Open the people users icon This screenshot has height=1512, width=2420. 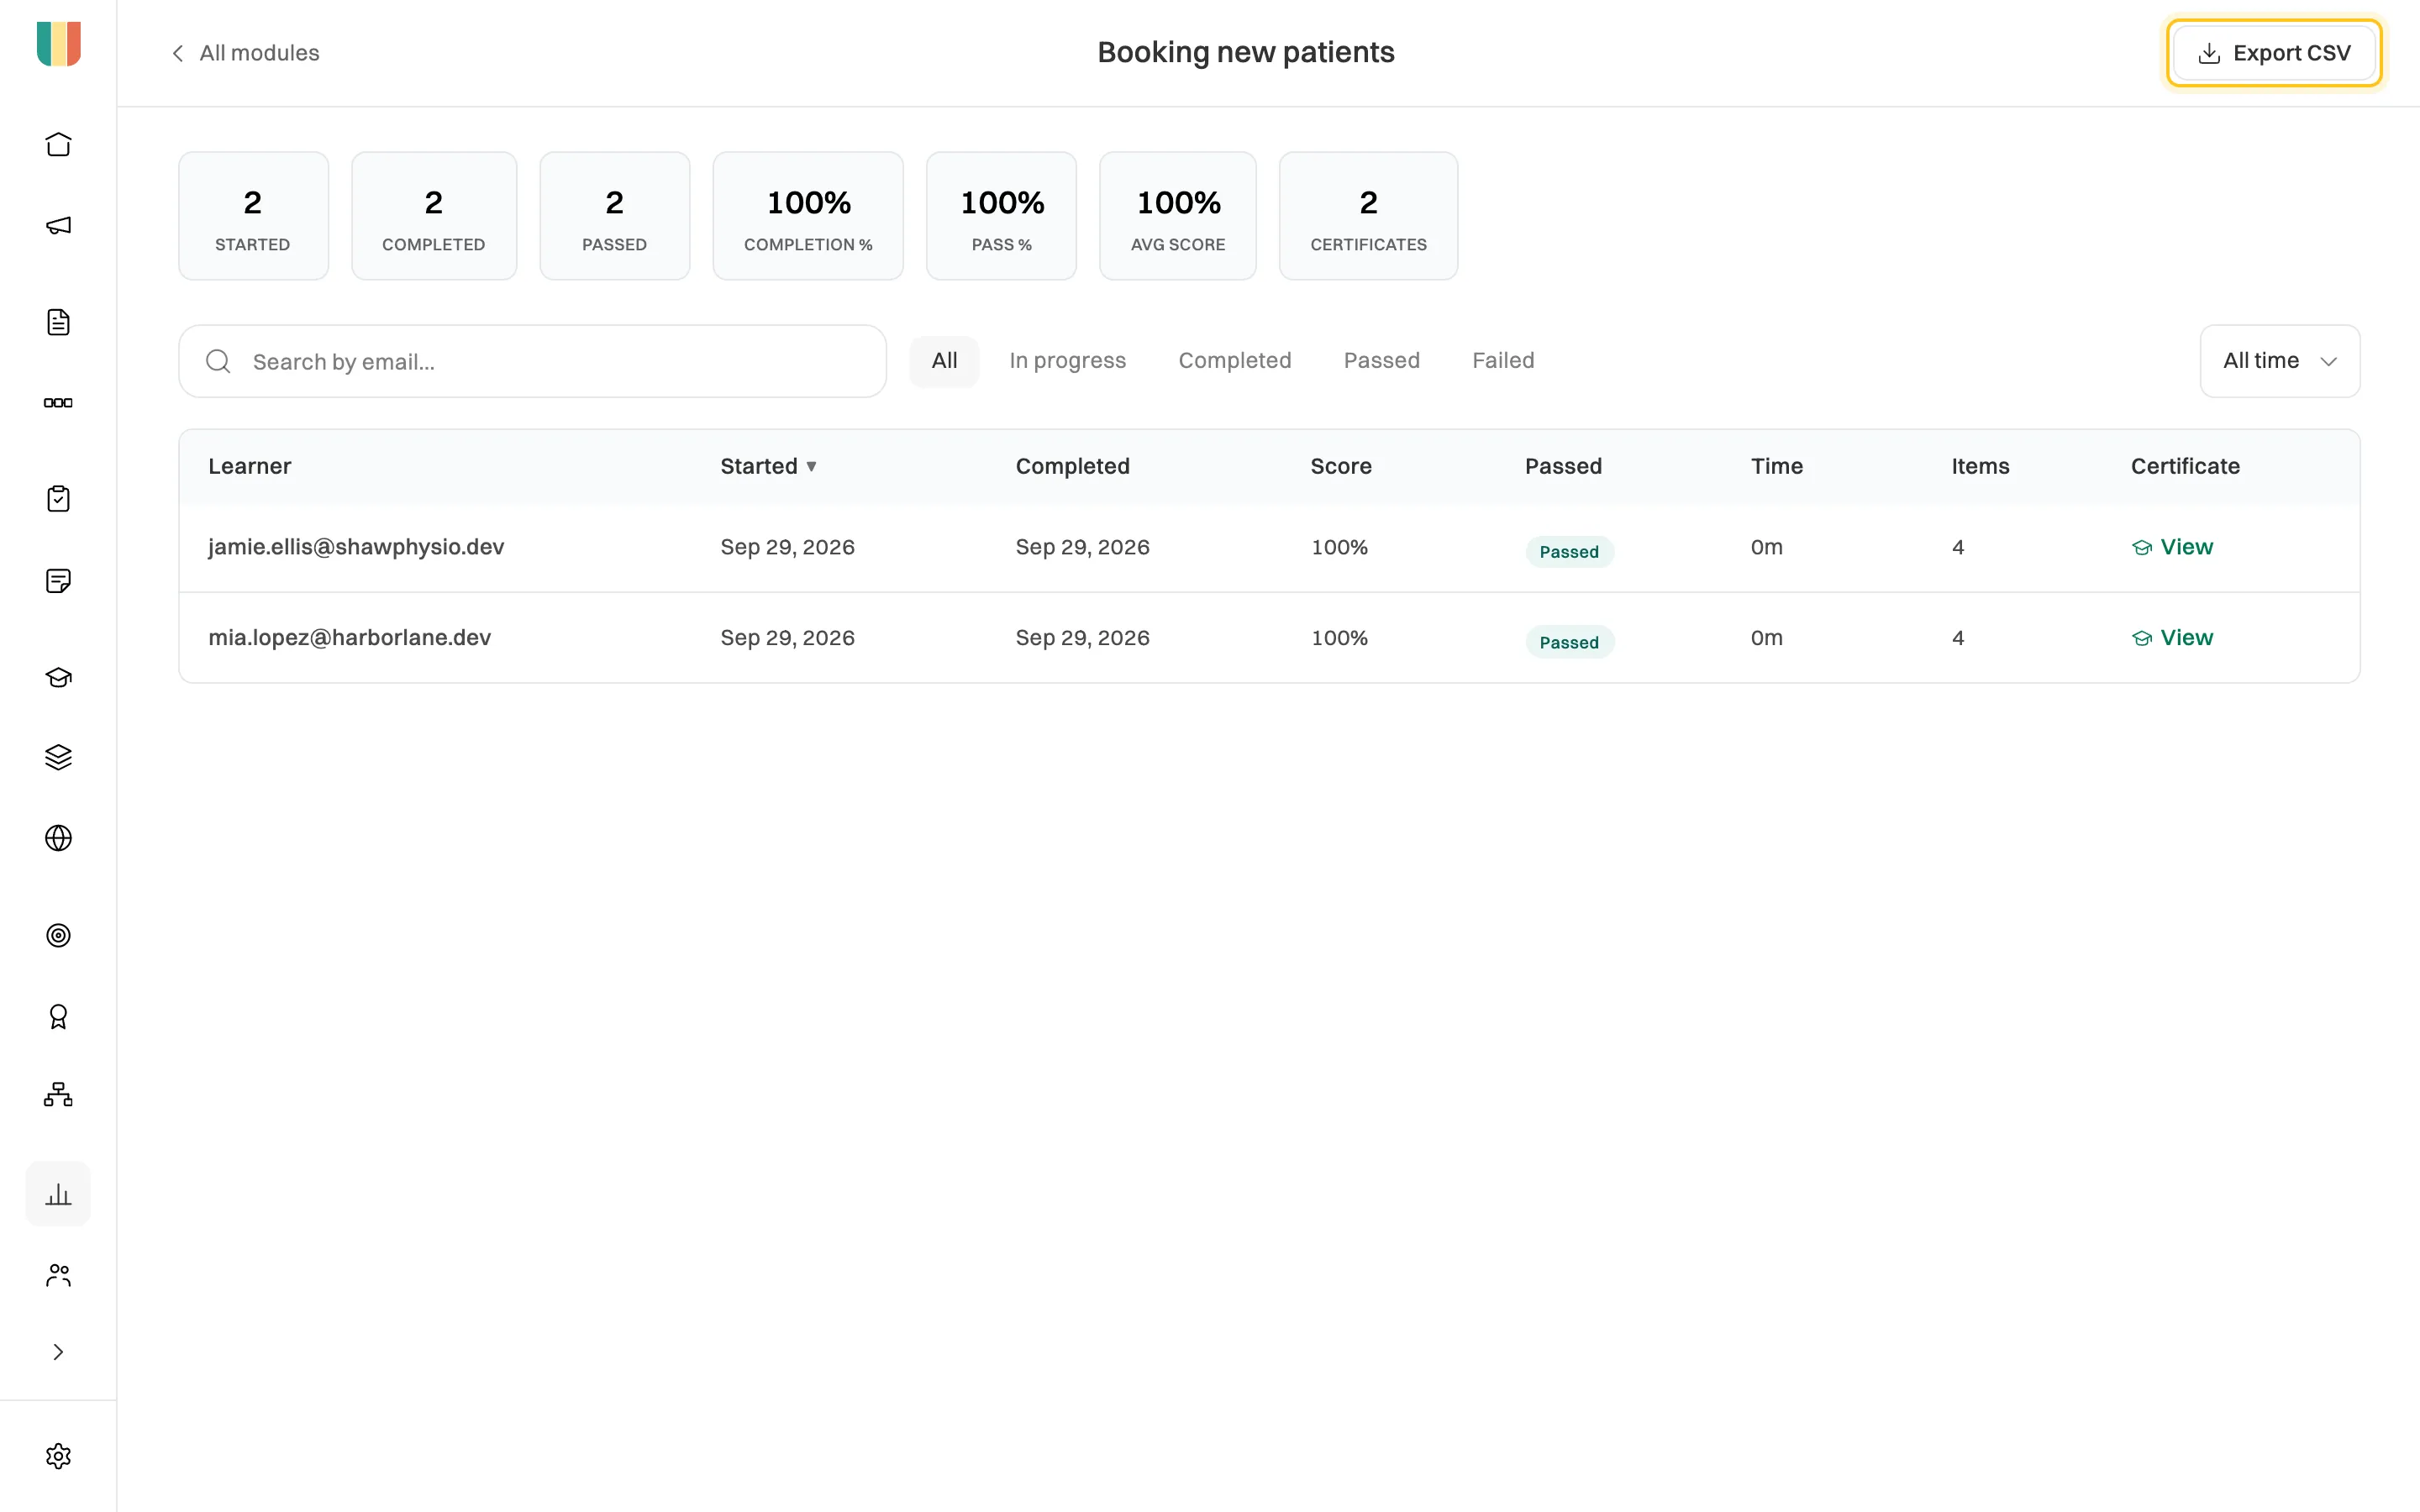pos(58,1275)
